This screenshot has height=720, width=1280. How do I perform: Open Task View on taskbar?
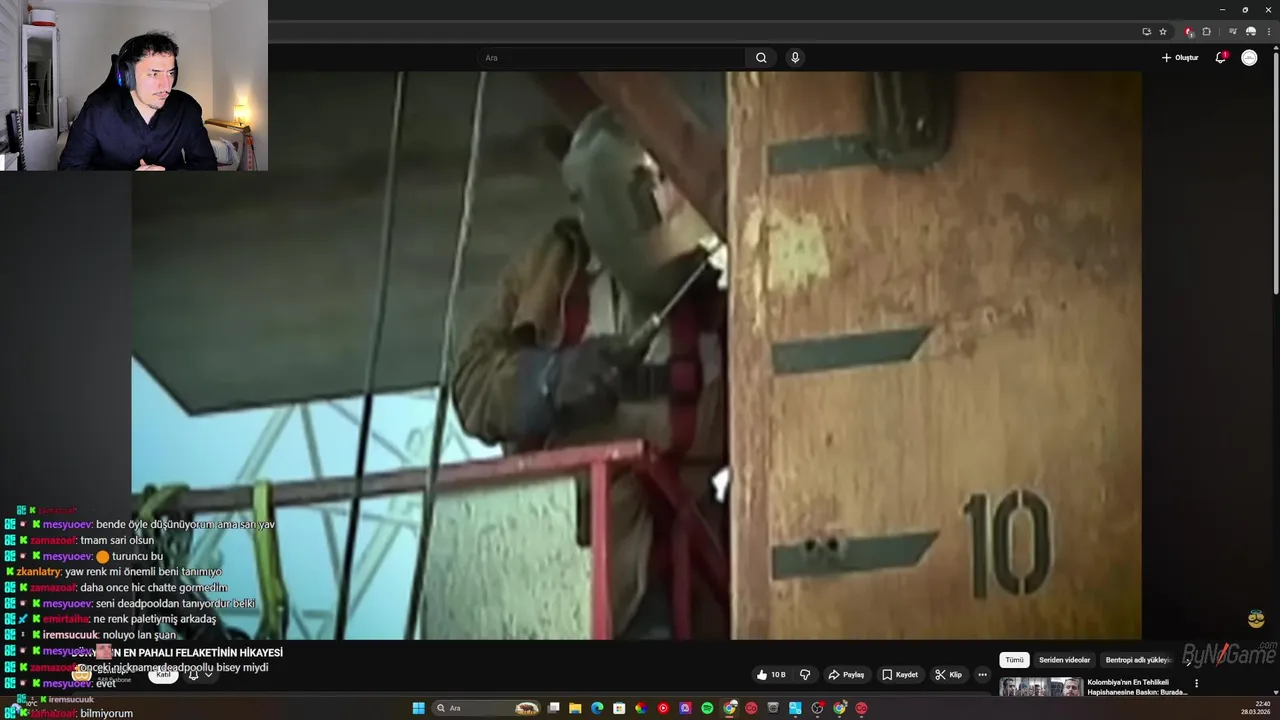(553, 708)
